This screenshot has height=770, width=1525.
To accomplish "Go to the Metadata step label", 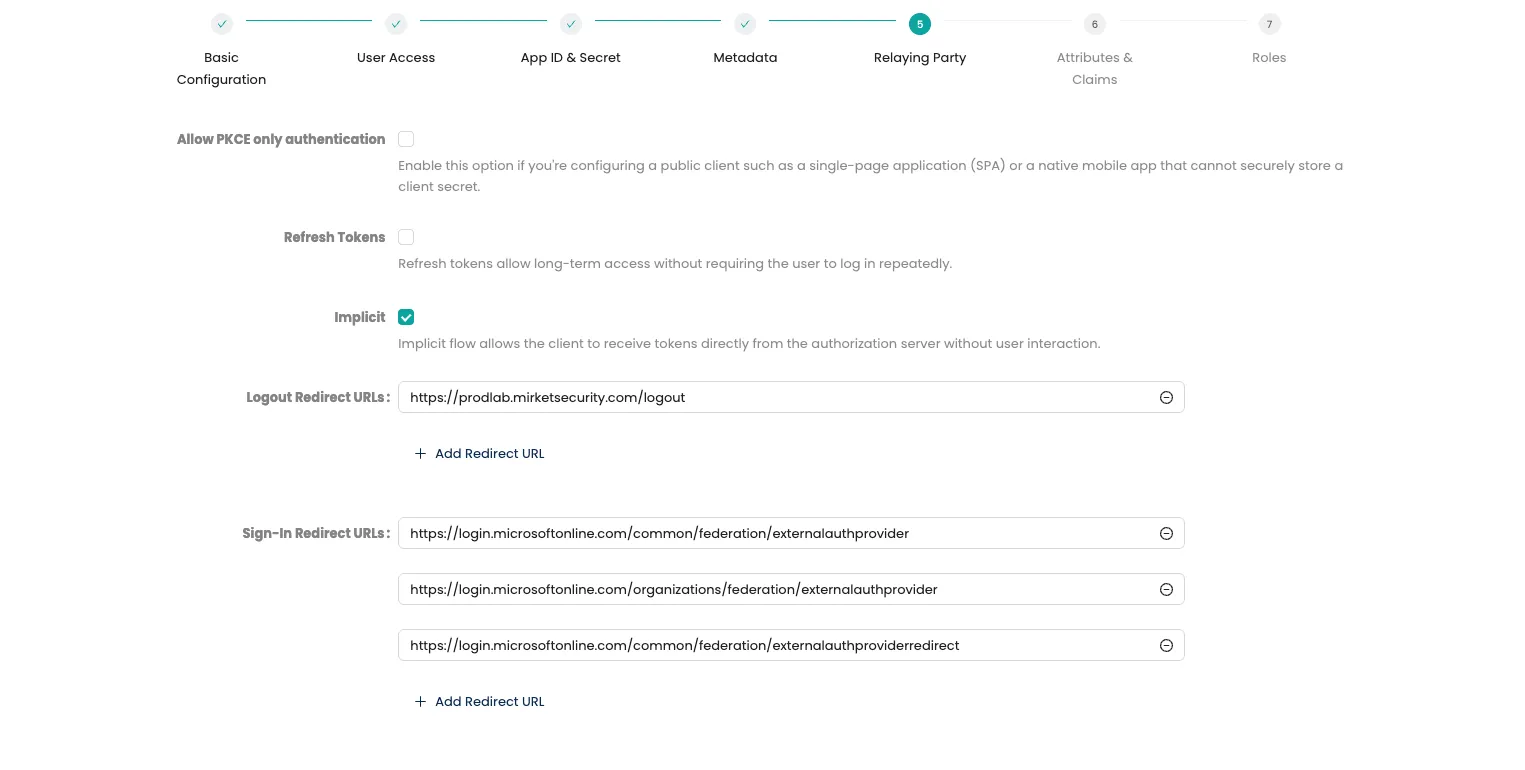I will 745,58.
